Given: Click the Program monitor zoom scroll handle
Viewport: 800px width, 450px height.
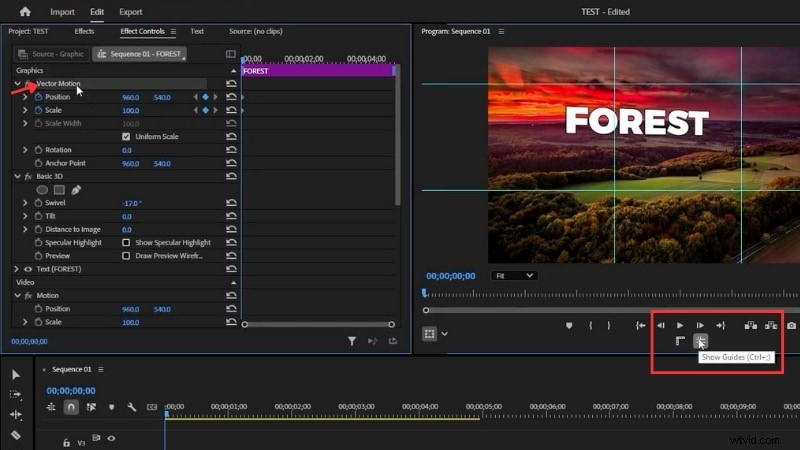Looking at the screenshot, I should click(x=426, y=310).
